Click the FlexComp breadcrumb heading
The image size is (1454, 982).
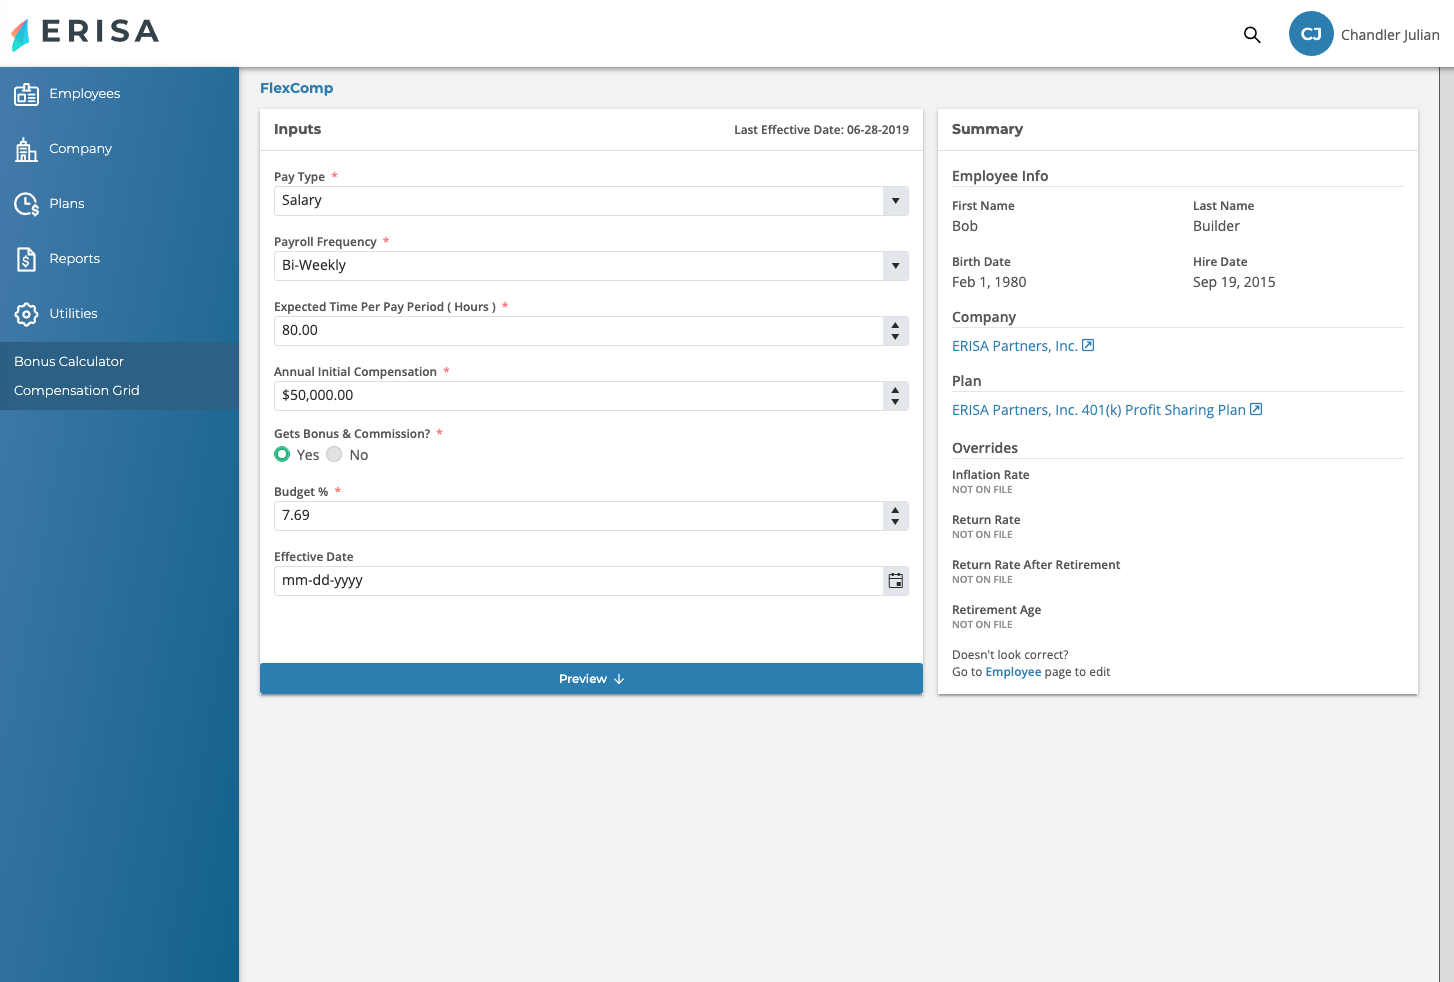296,88
